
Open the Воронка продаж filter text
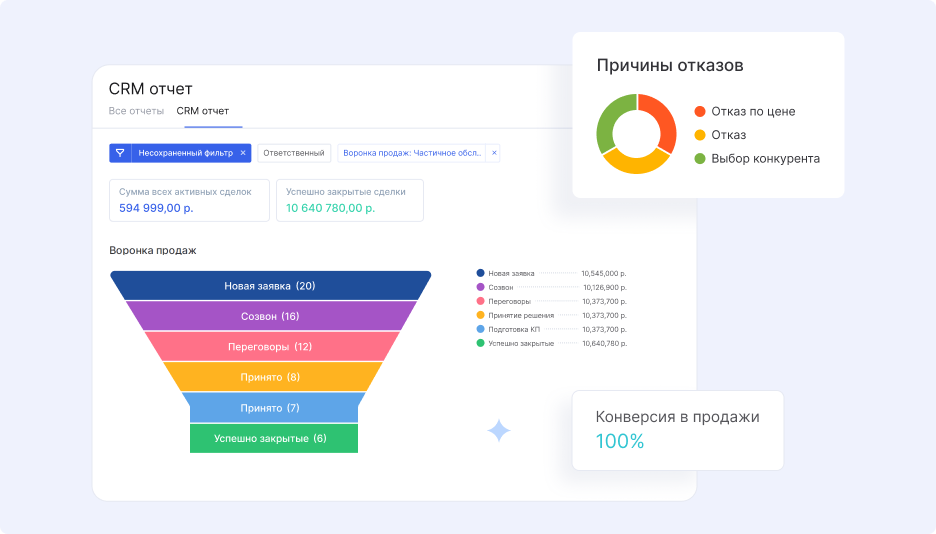413,153
